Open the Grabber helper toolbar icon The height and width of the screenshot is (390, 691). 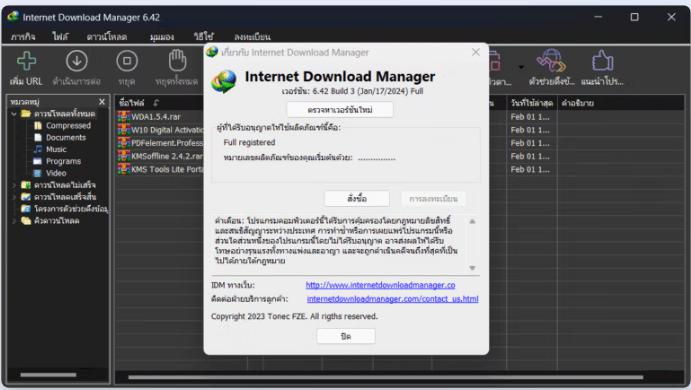click(x=551, y=60)
